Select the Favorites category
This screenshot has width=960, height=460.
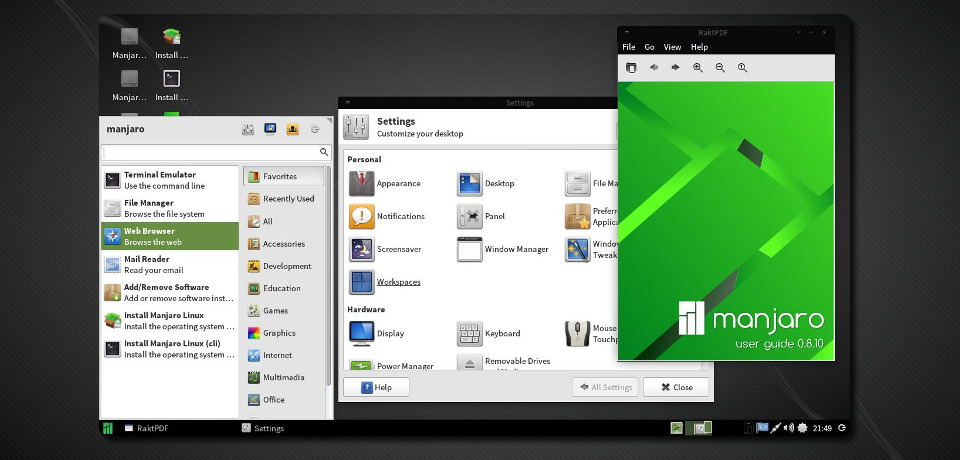click(x=283, y=176)
